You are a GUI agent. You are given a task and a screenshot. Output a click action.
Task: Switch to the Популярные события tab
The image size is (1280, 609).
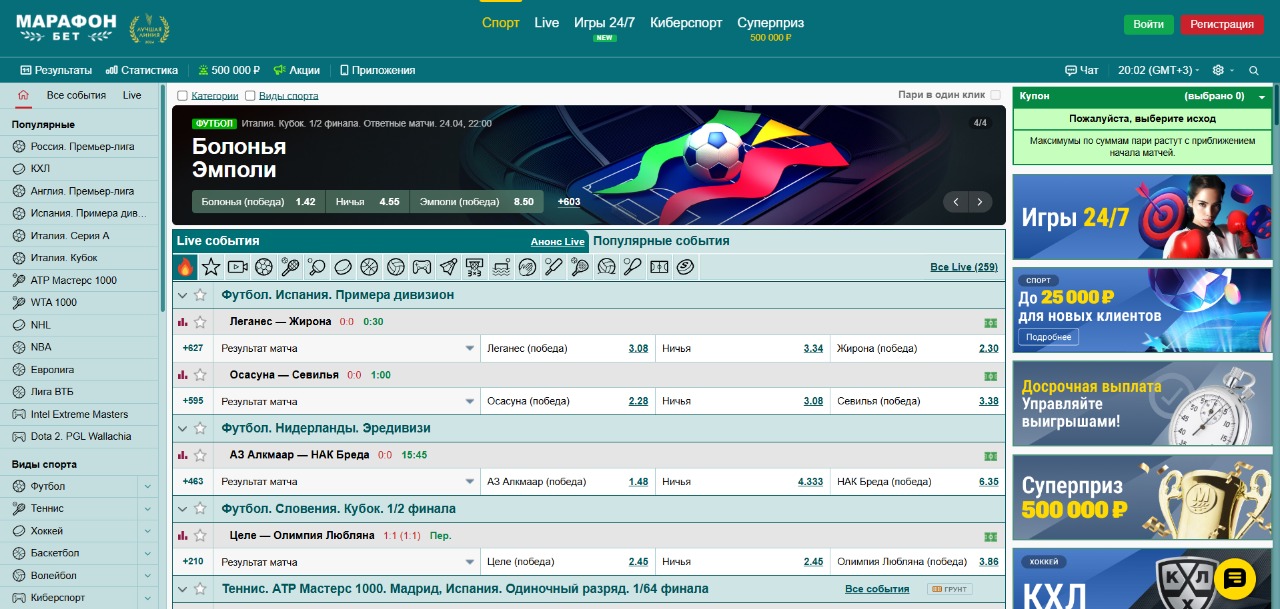661,241
